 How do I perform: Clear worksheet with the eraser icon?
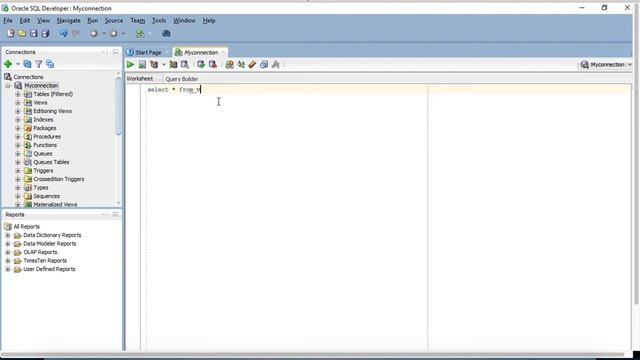click(x=252, y=64)
